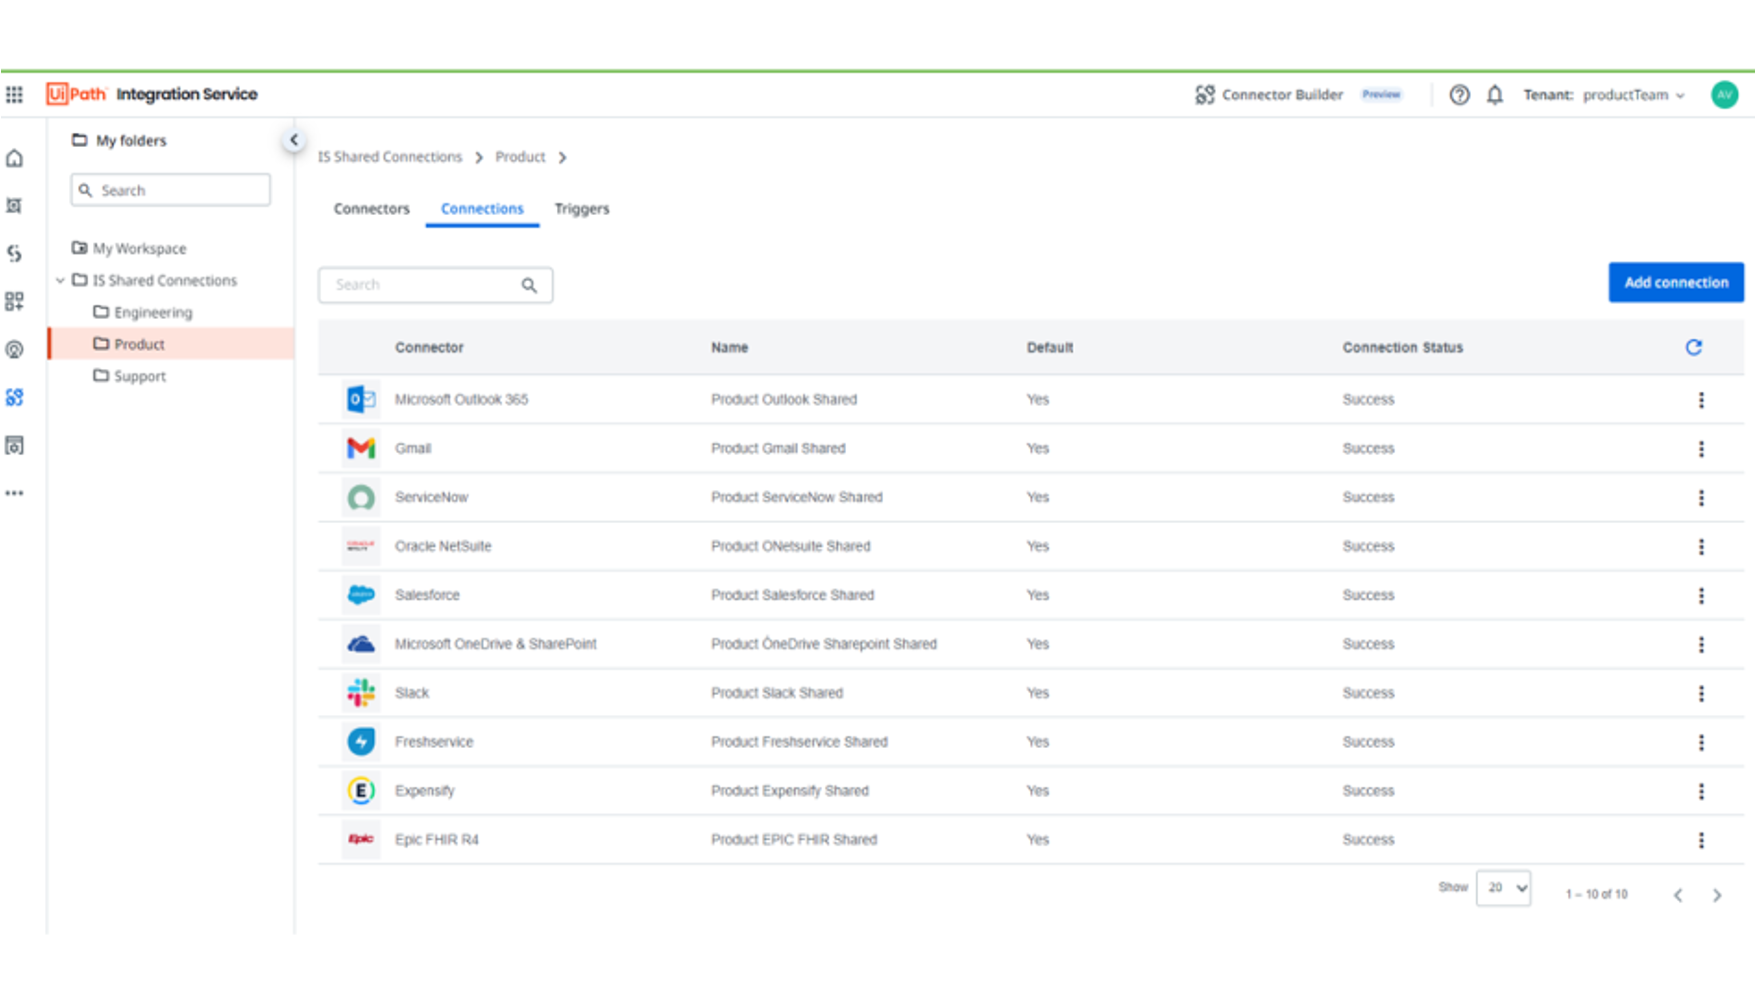Click the Salesforce connector icon
Image resolution: width=1755 pixels, height=981 pixels.
click(x=361, y=595)
